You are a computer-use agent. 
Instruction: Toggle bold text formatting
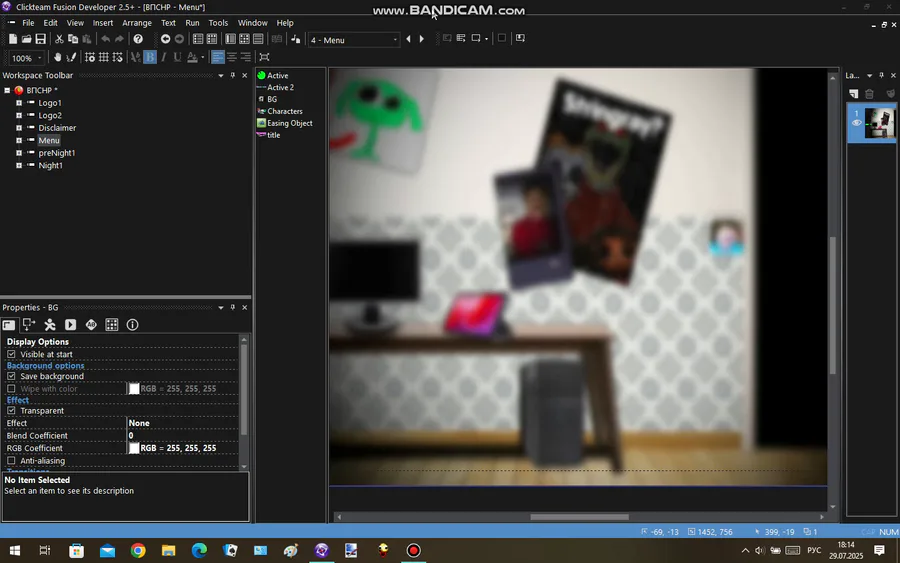[x=150, y=57]
